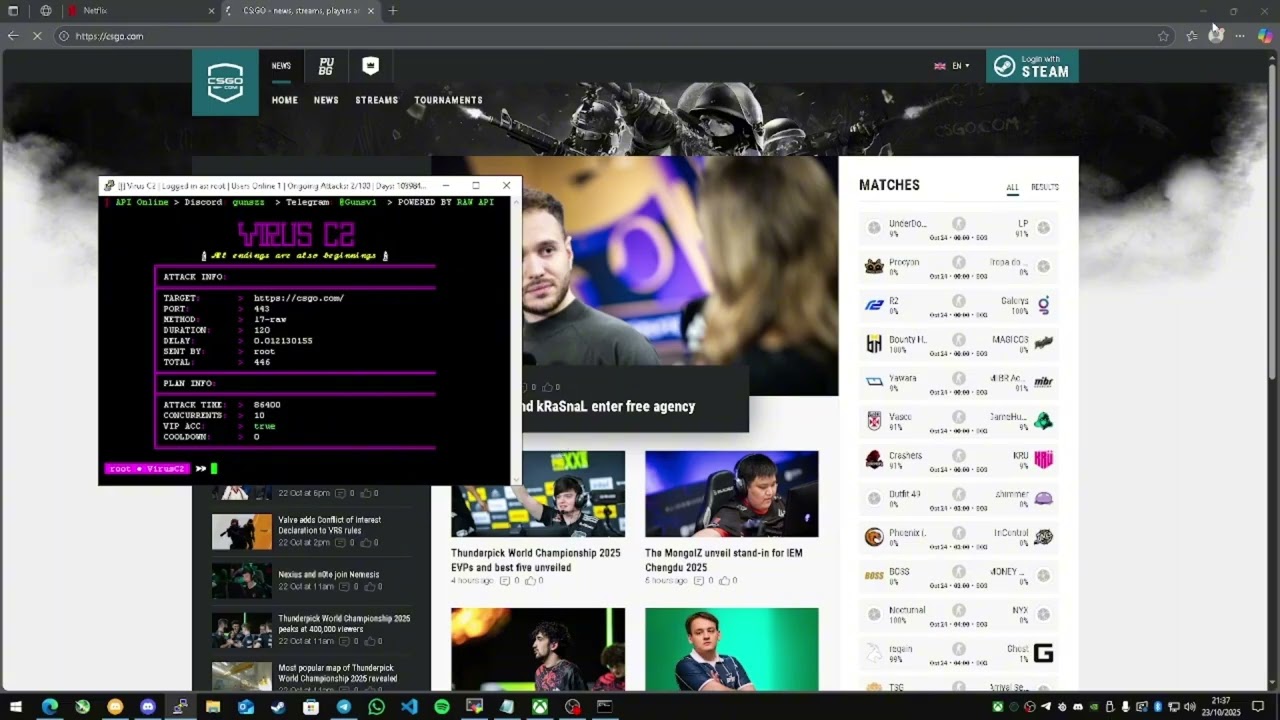
Task: Click the Bounty H. team logo
Action: (x=874, y=344)
